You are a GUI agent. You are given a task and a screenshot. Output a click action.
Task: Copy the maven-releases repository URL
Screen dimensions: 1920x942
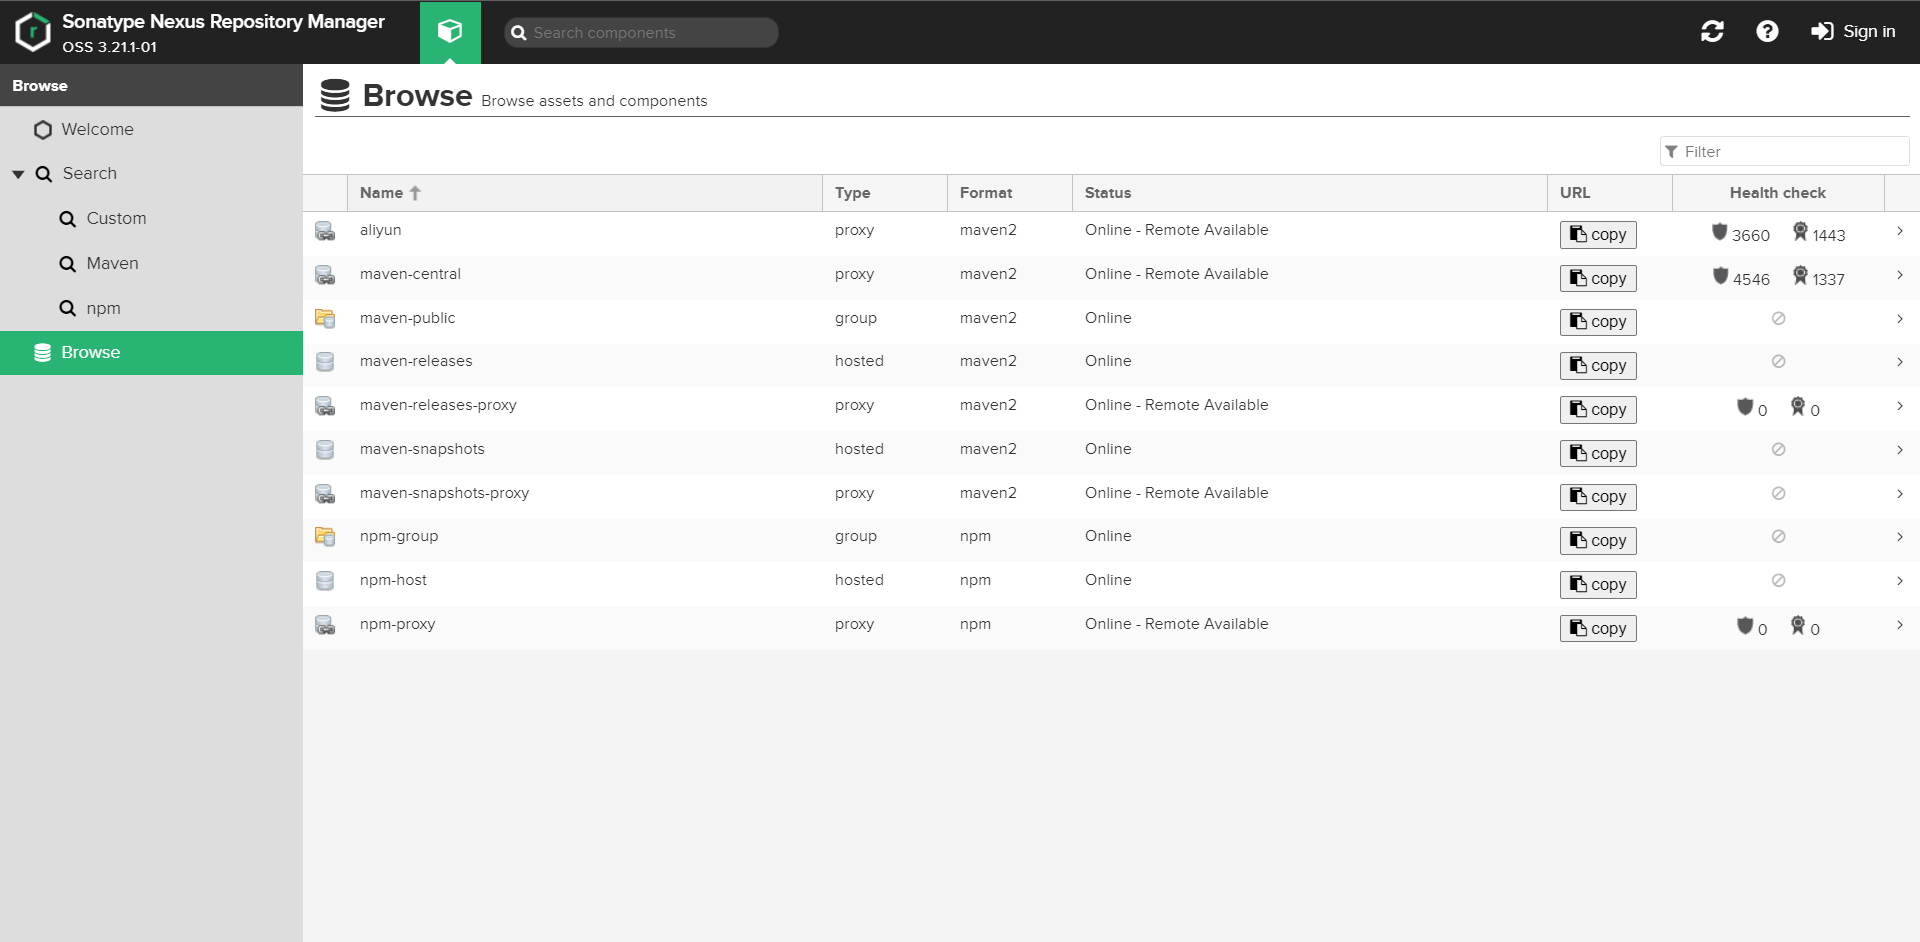1598,366
